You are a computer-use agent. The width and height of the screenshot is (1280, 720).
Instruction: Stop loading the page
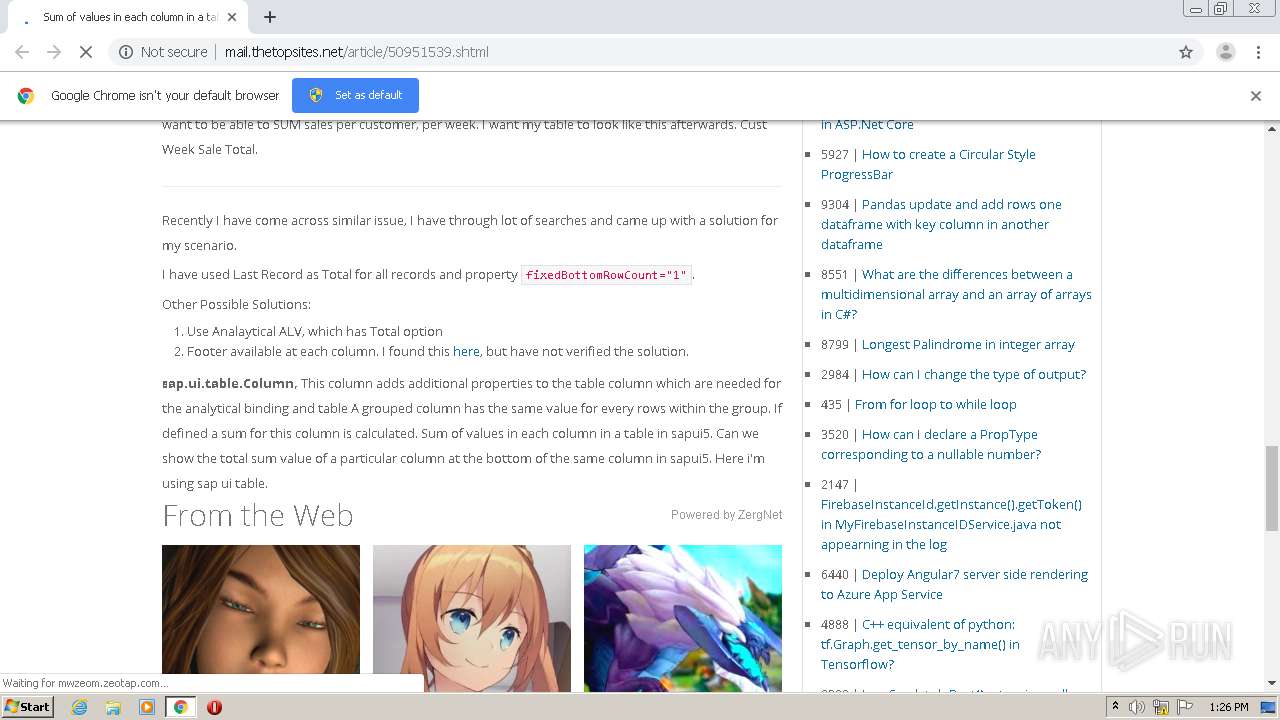[86, 52]
